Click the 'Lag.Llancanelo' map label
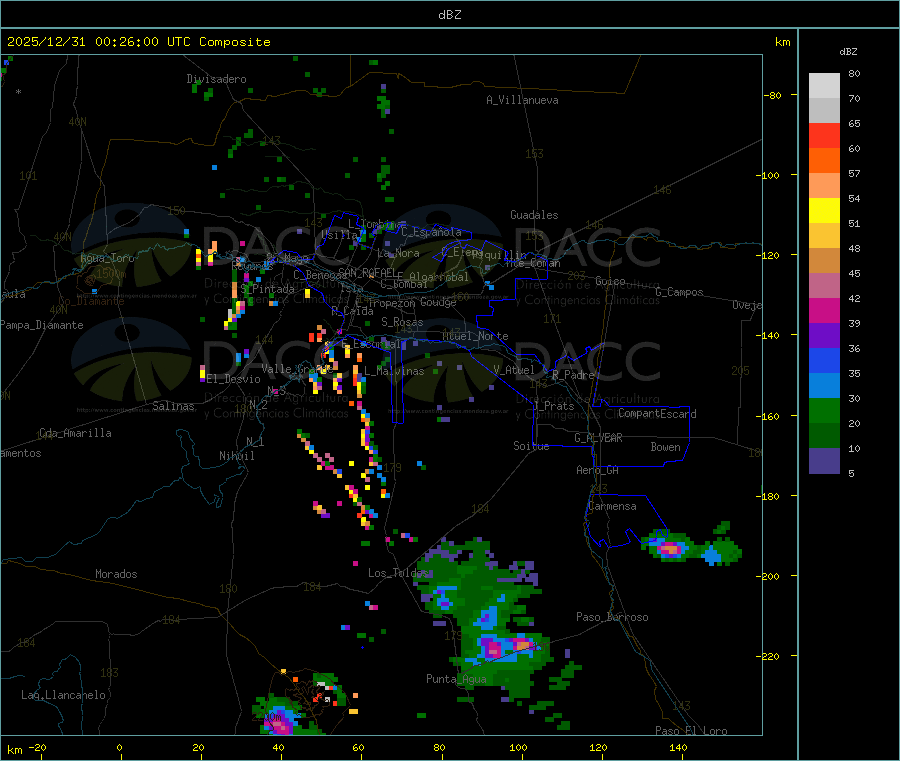Image resolution: width=900 pixels, height=761 pixels. [x=64, y=695]
